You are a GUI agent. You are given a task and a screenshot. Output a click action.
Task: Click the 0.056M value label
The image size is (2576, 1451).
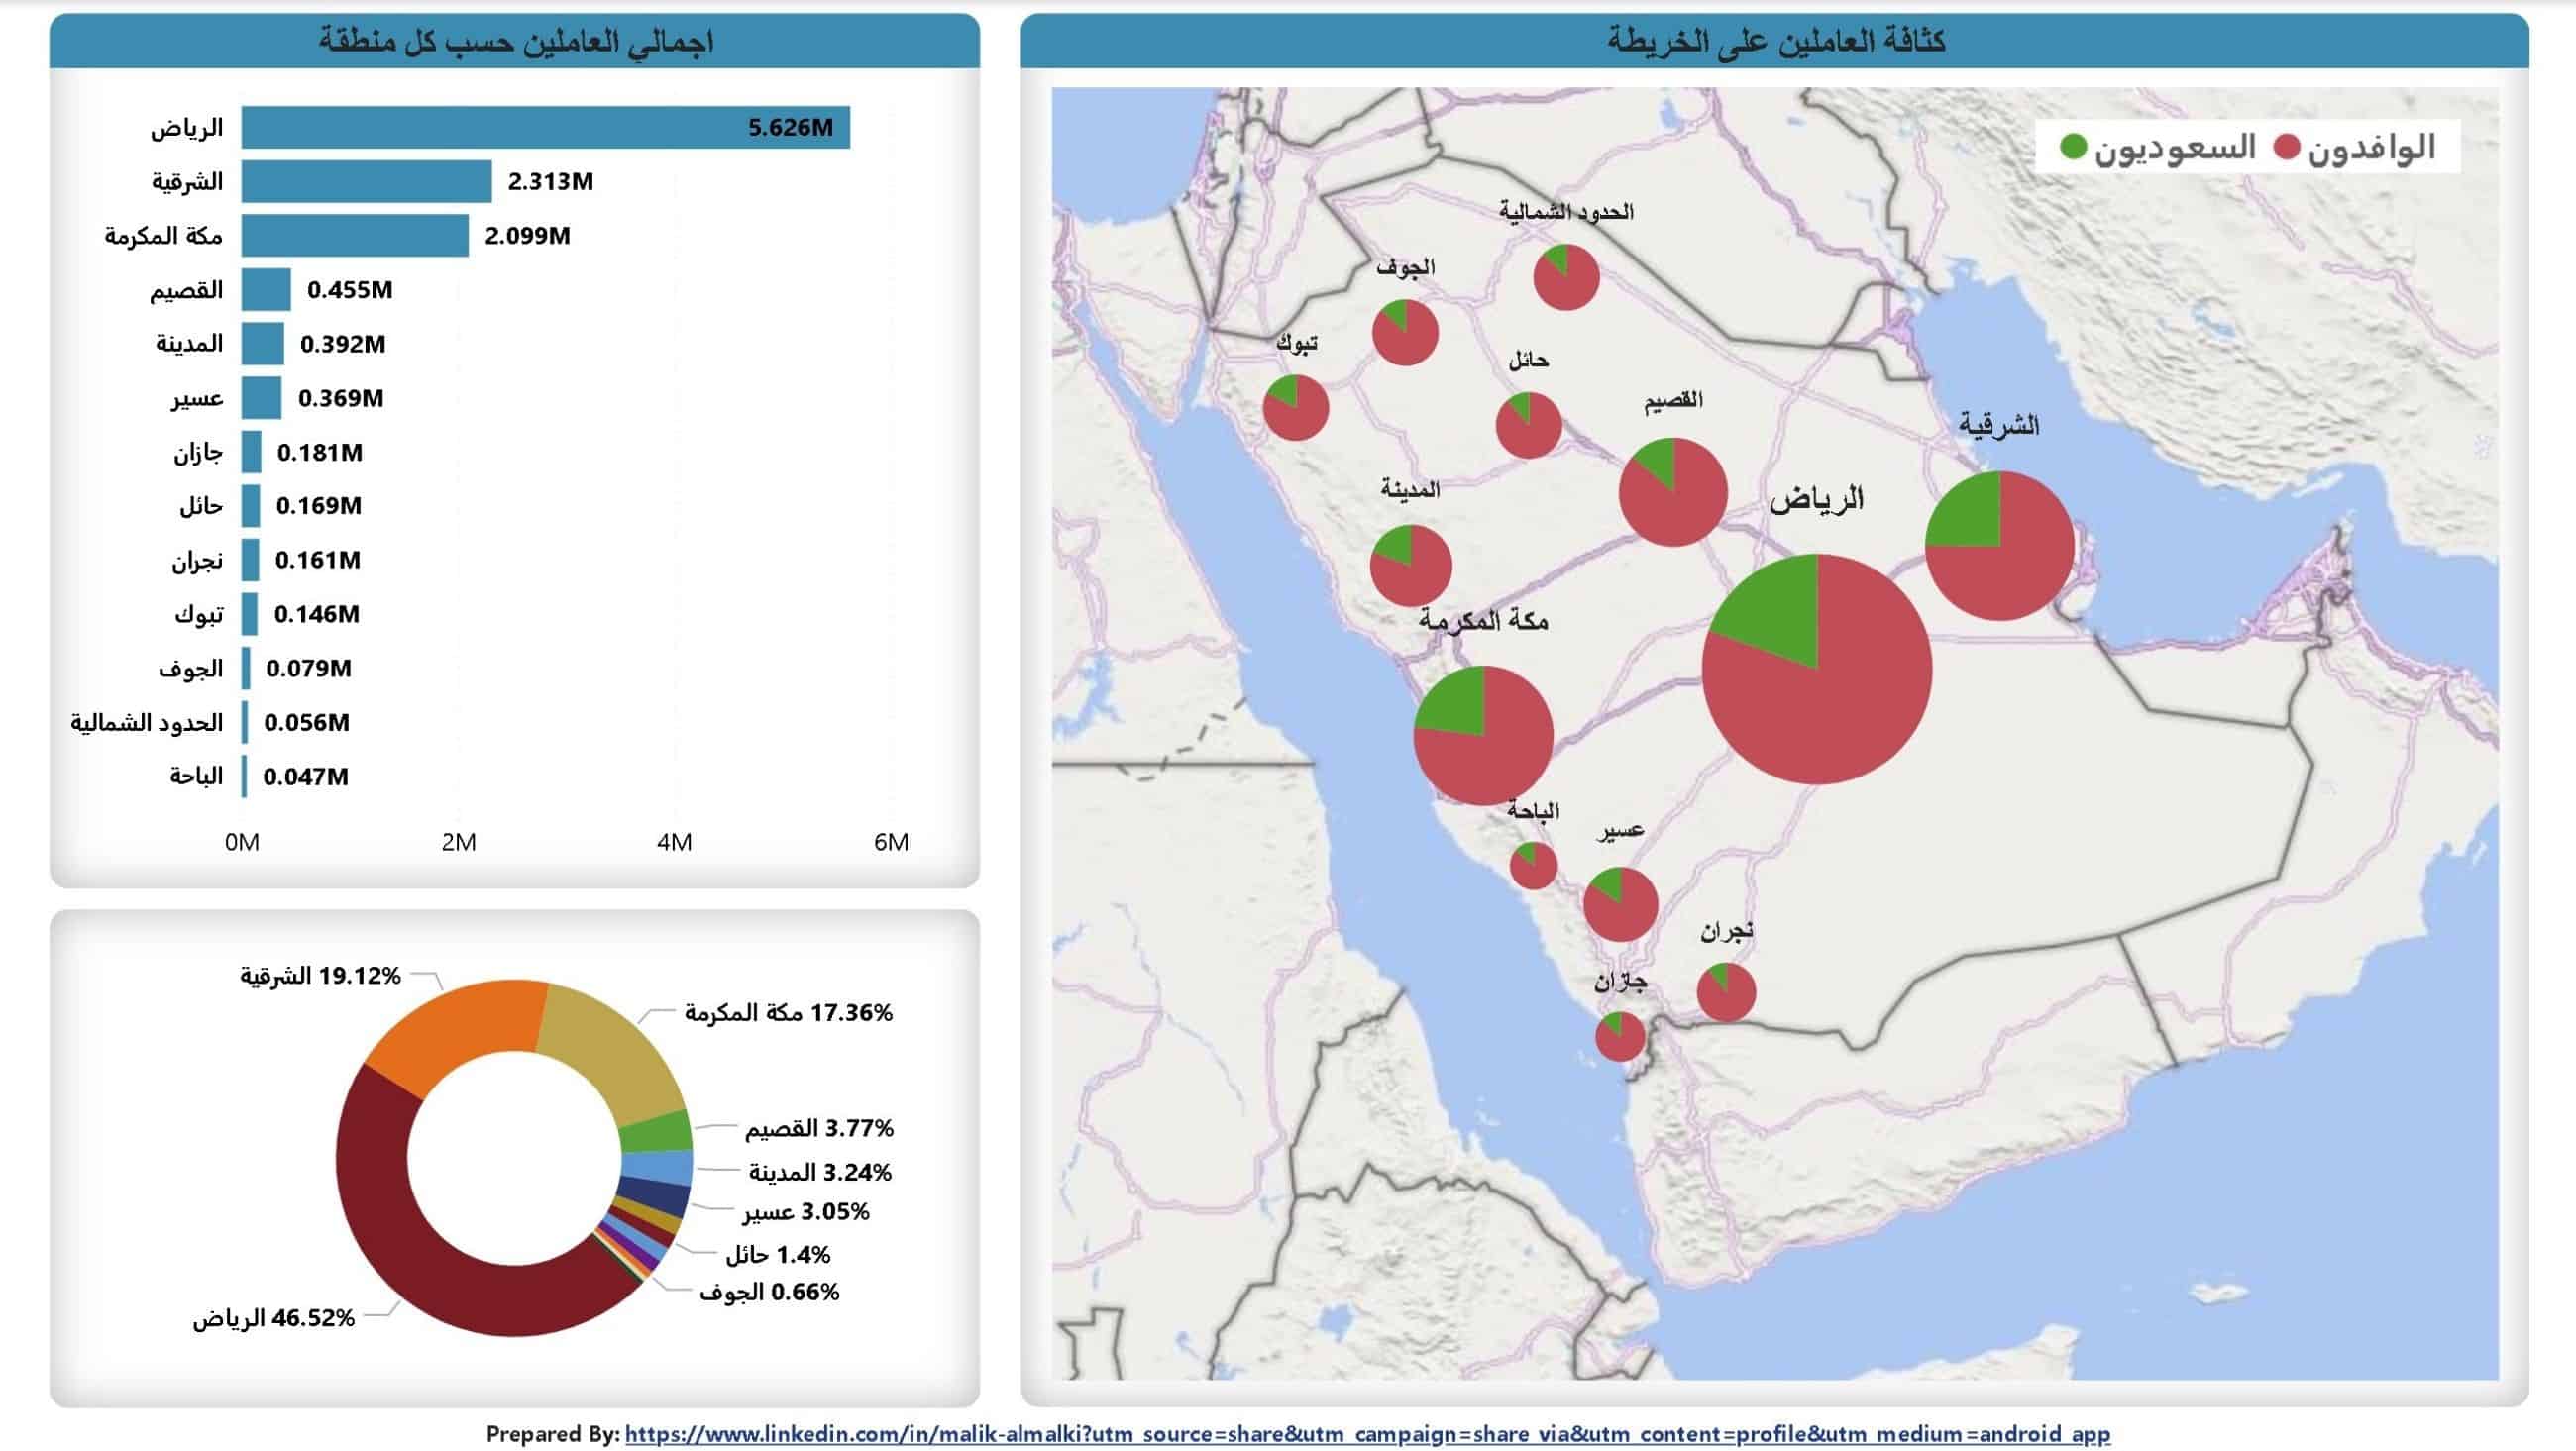pos(307,722)
